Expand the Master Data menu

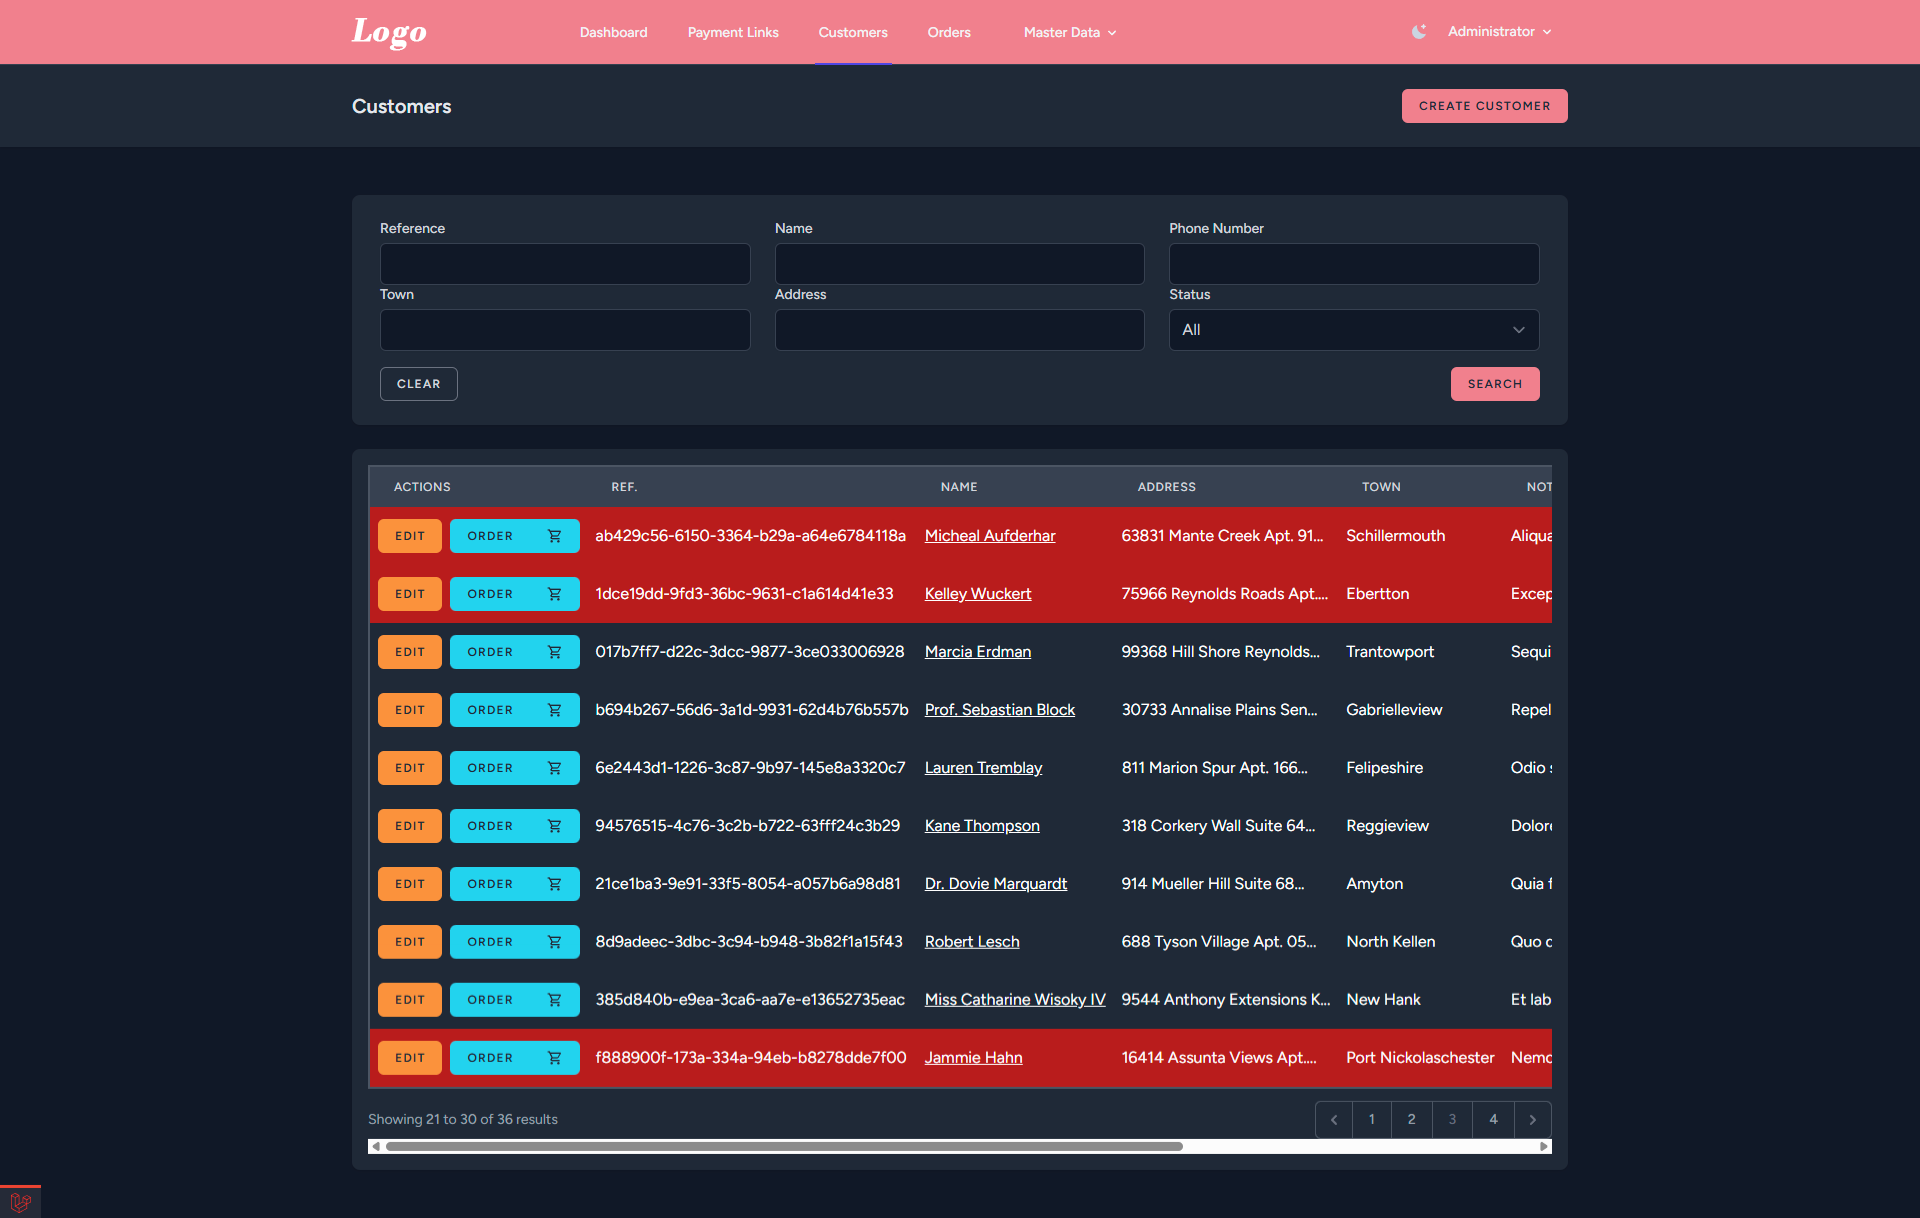pyautogui.click(x=1069, y=32)
